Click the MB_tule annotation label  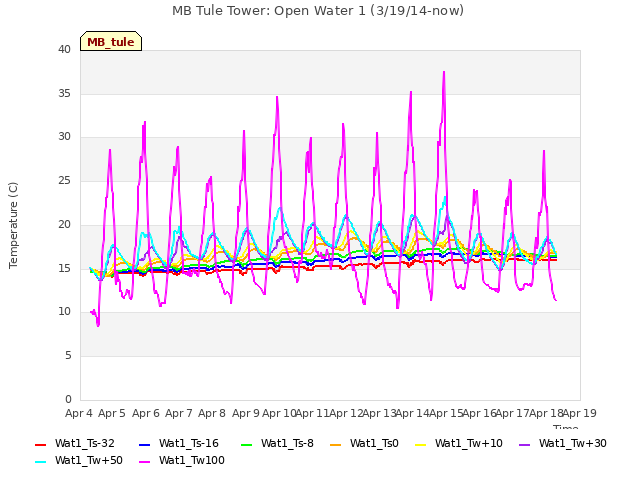point(111,42)
